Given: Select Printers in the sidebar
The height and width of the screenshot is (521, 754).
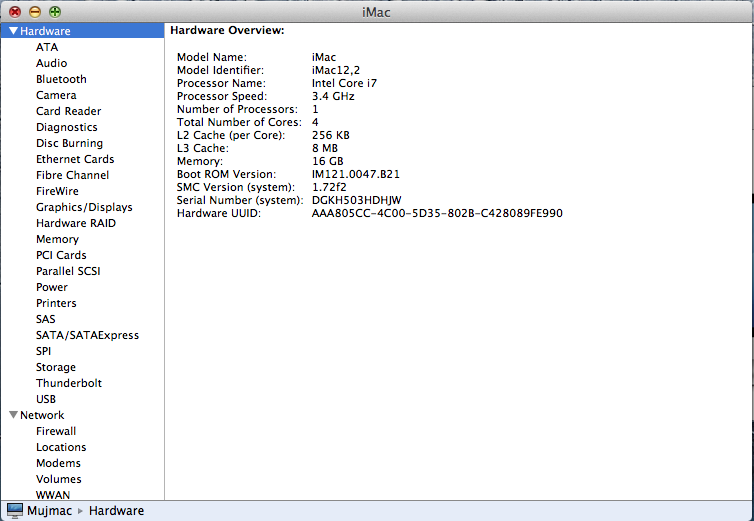Looking at the screenshot, I should coord(56,303).
